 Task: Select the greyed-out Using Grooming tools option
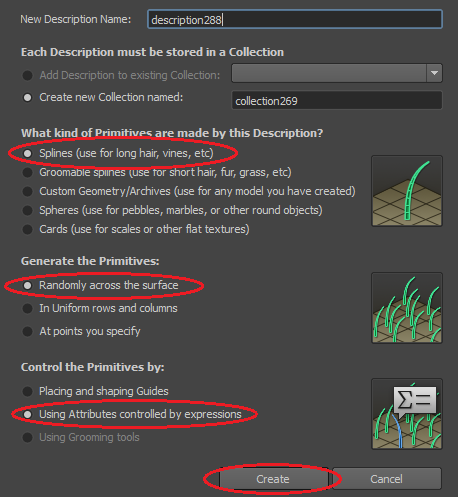(27, 437)
